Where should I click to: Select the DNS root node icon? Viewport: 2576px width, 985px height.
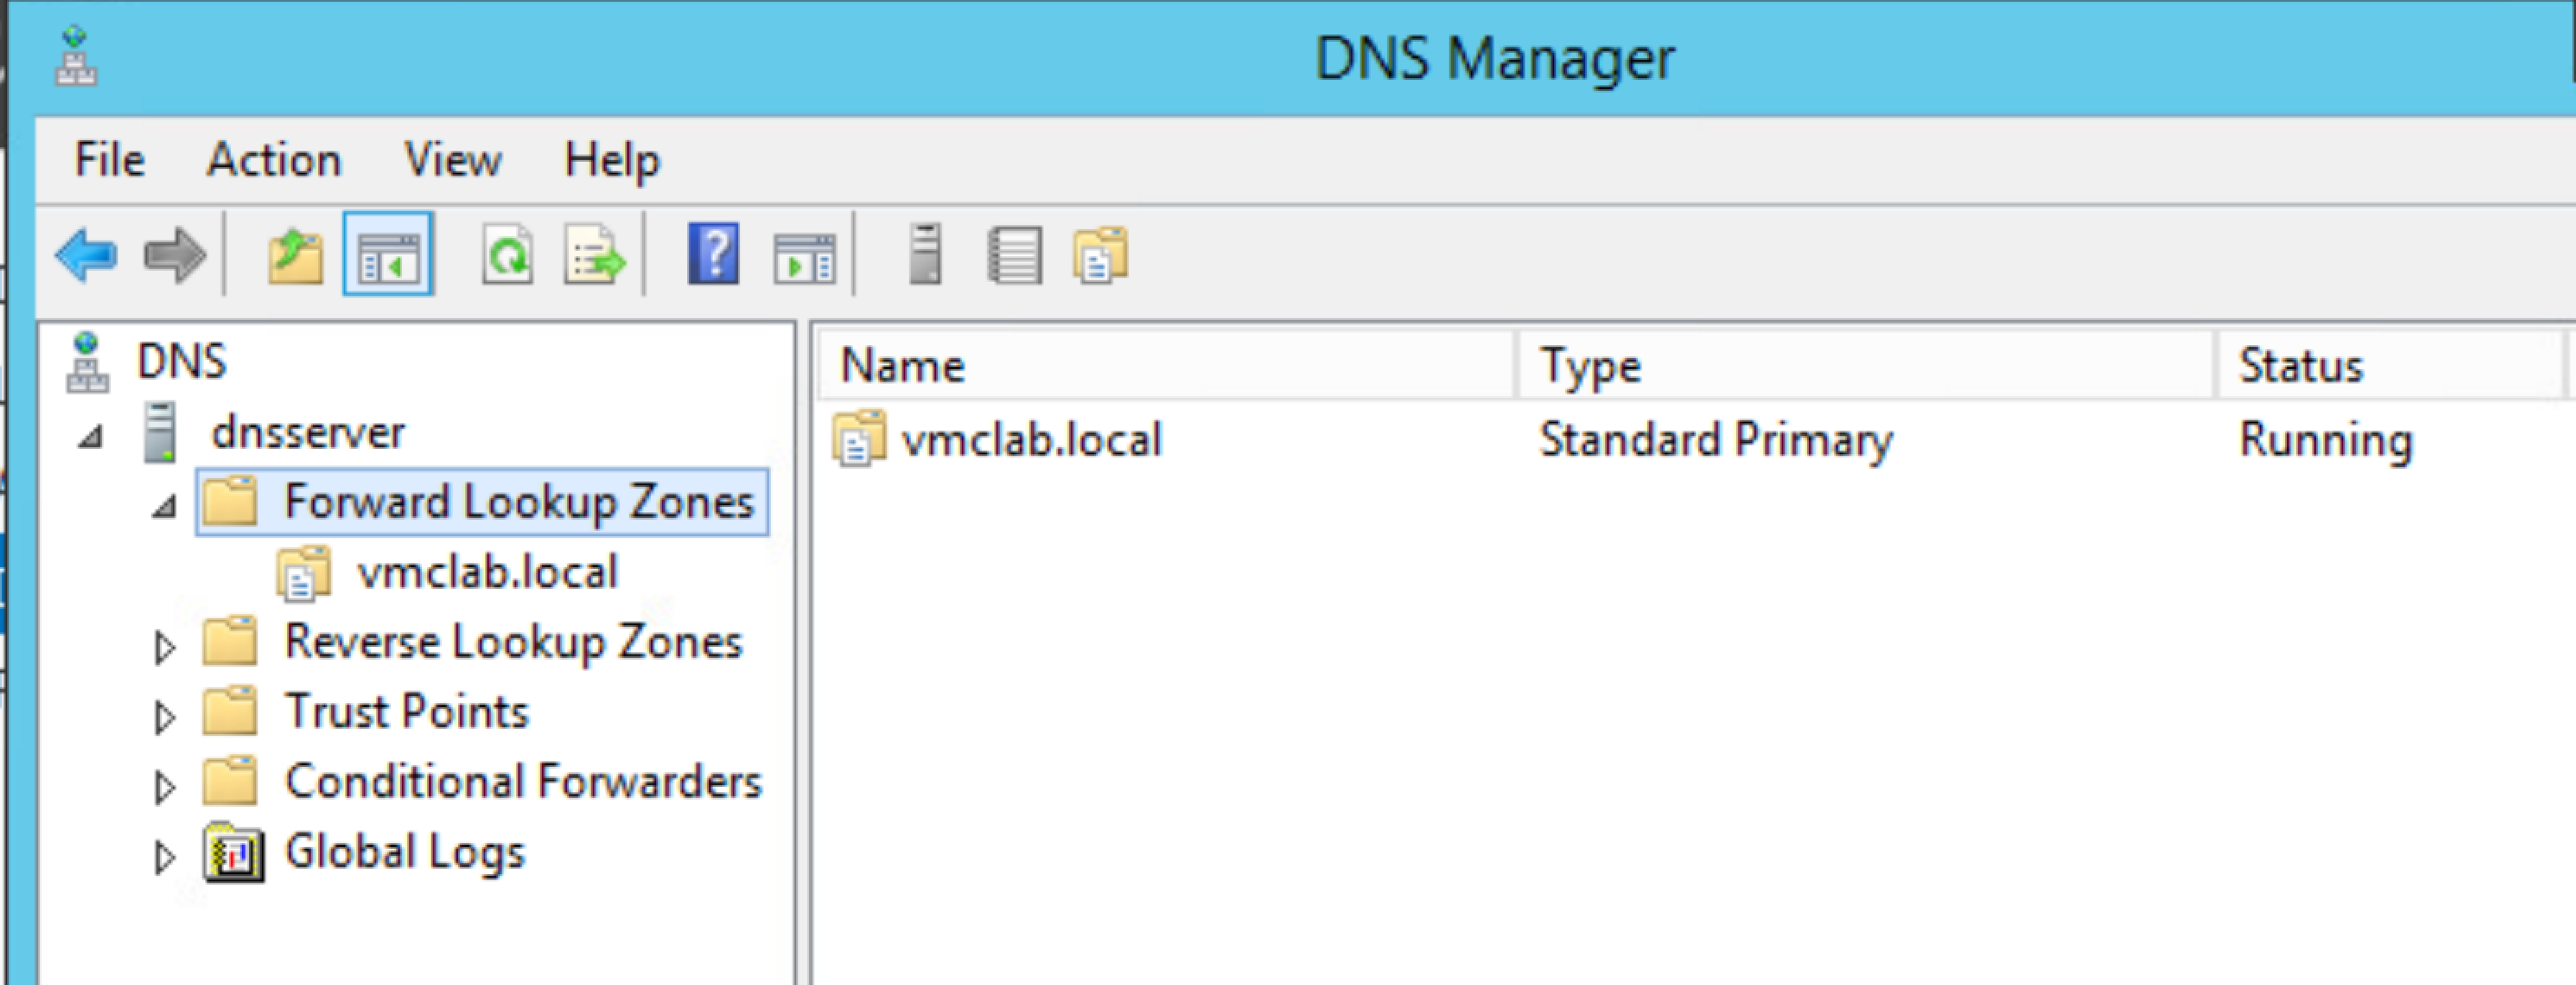coord(87,362)
